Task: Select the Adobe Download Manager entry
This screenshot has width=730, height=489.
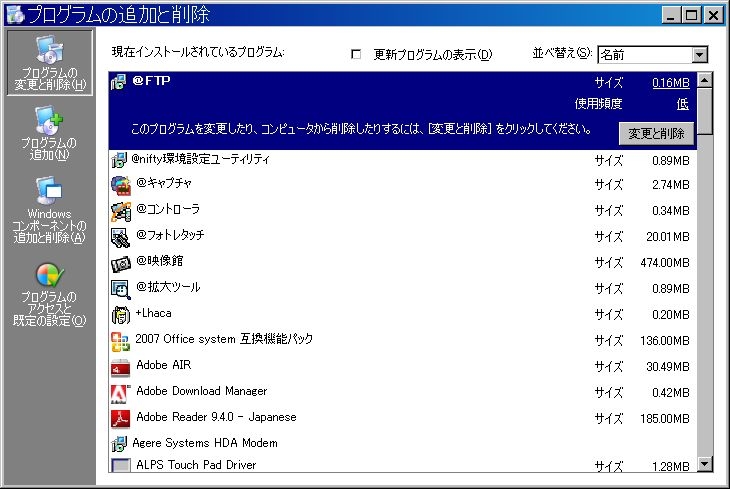Action: [403, 394]
